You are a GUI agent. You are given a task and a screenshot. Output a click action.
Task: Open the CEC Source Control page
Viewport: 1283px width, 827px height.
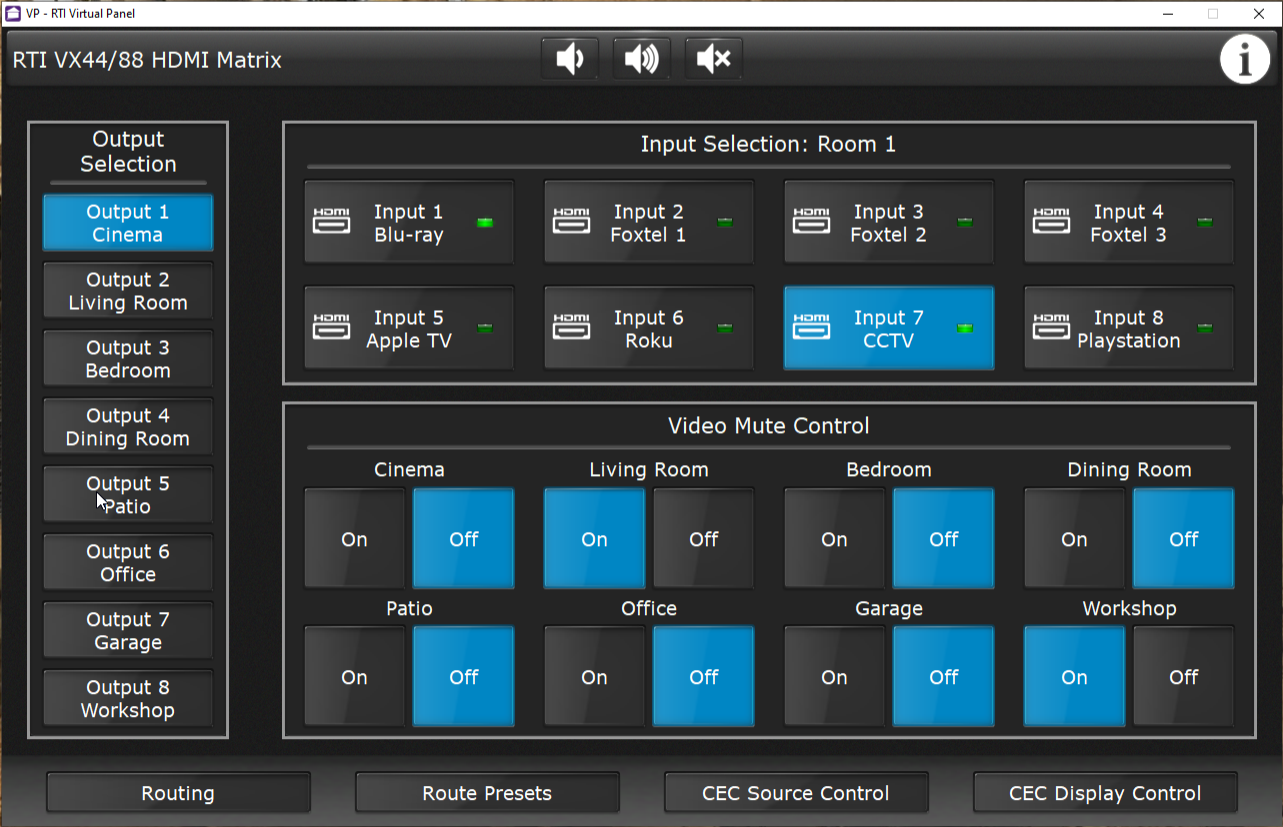tap(796, 793)
